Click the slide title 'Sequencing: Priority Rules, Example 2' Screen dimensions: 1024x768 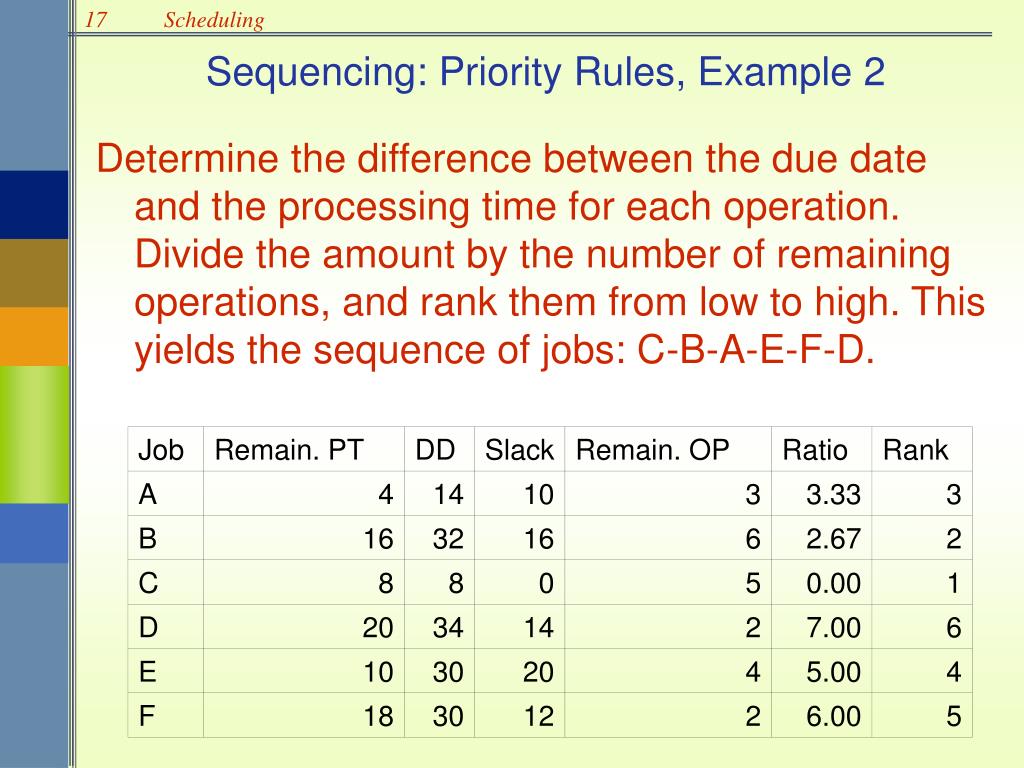click(545, 72)
